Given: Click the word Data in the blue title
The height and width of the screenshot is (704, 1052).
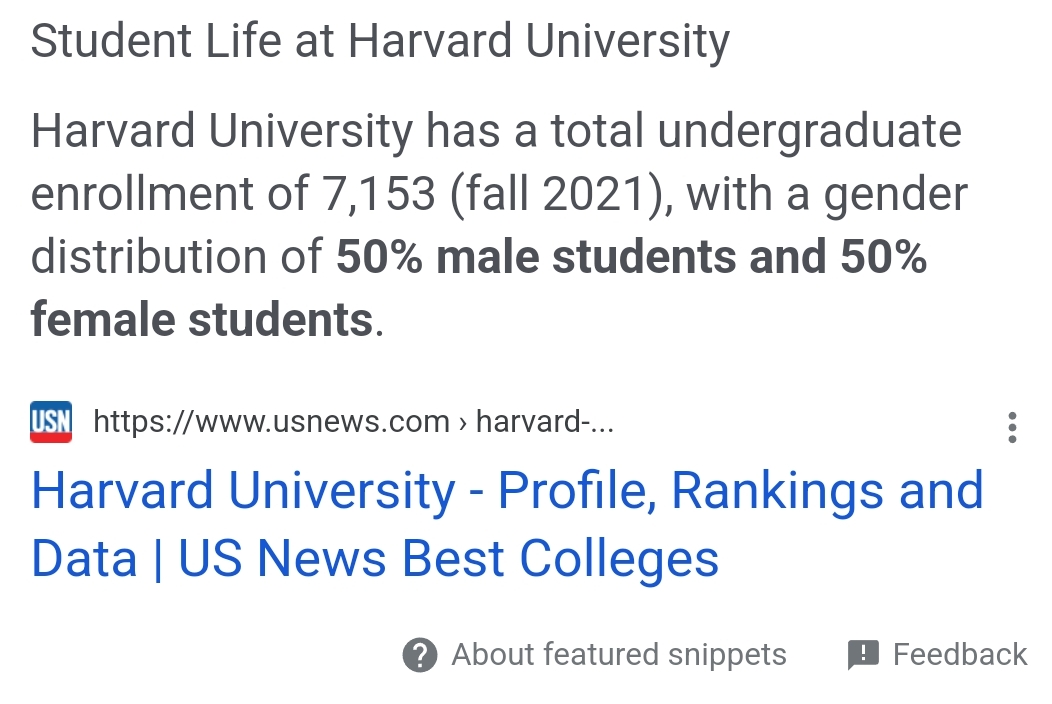Looking at the screenshot, I should pos(84,559).
